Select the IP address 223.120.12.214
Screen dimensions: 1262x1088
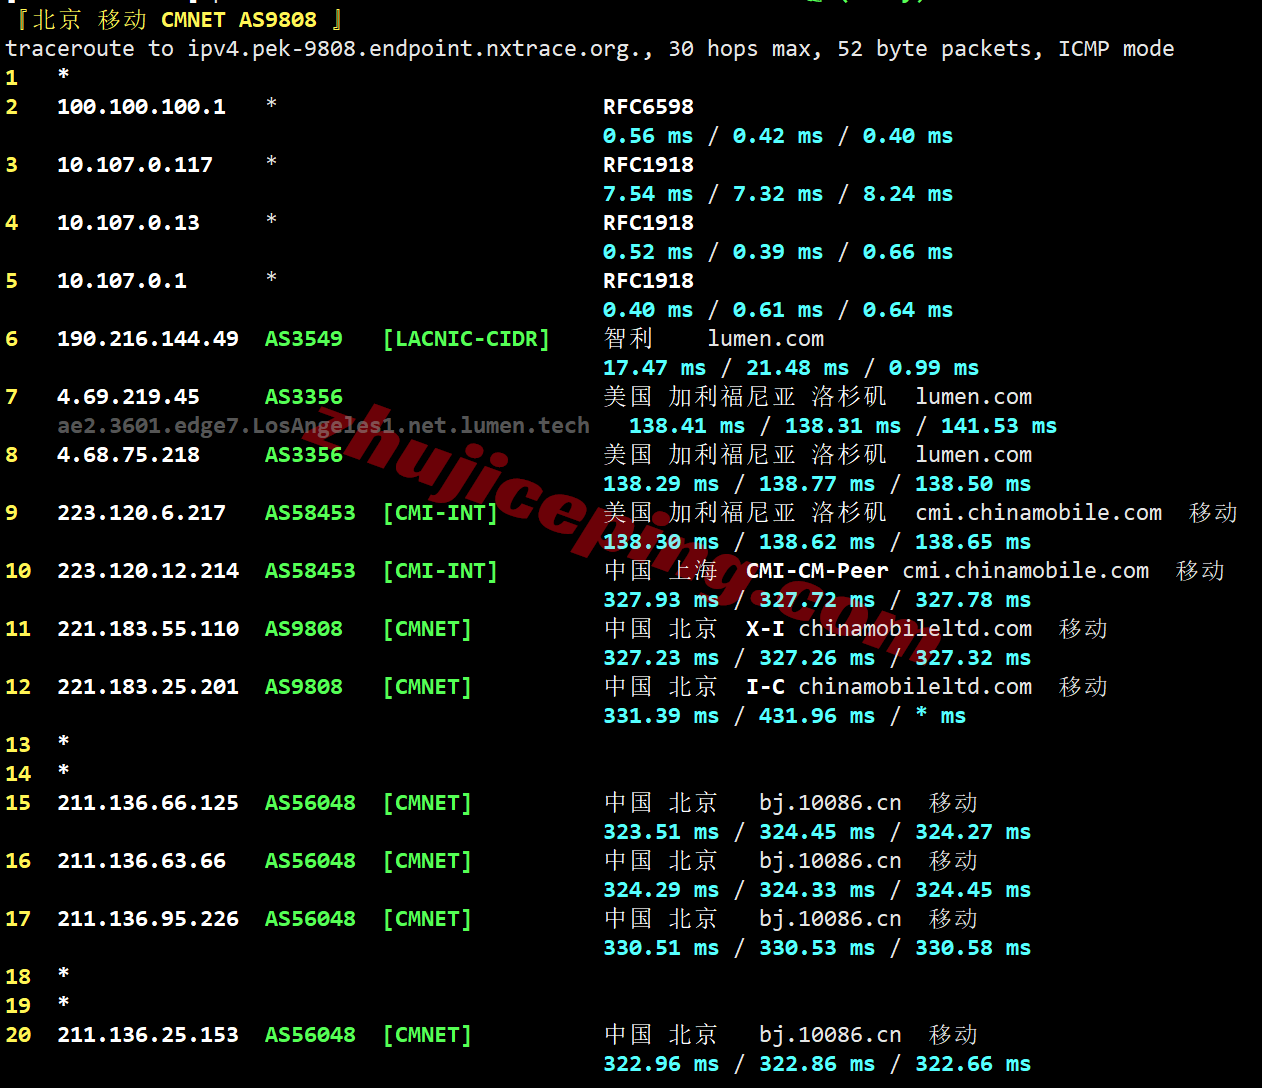(148, 571)
